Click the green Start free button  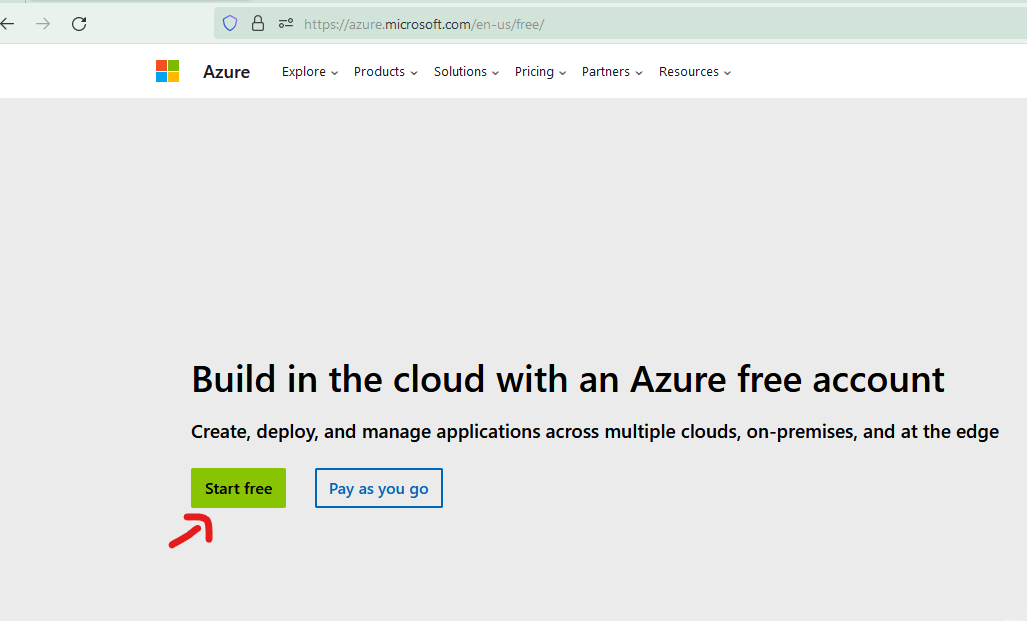(238, 488)
